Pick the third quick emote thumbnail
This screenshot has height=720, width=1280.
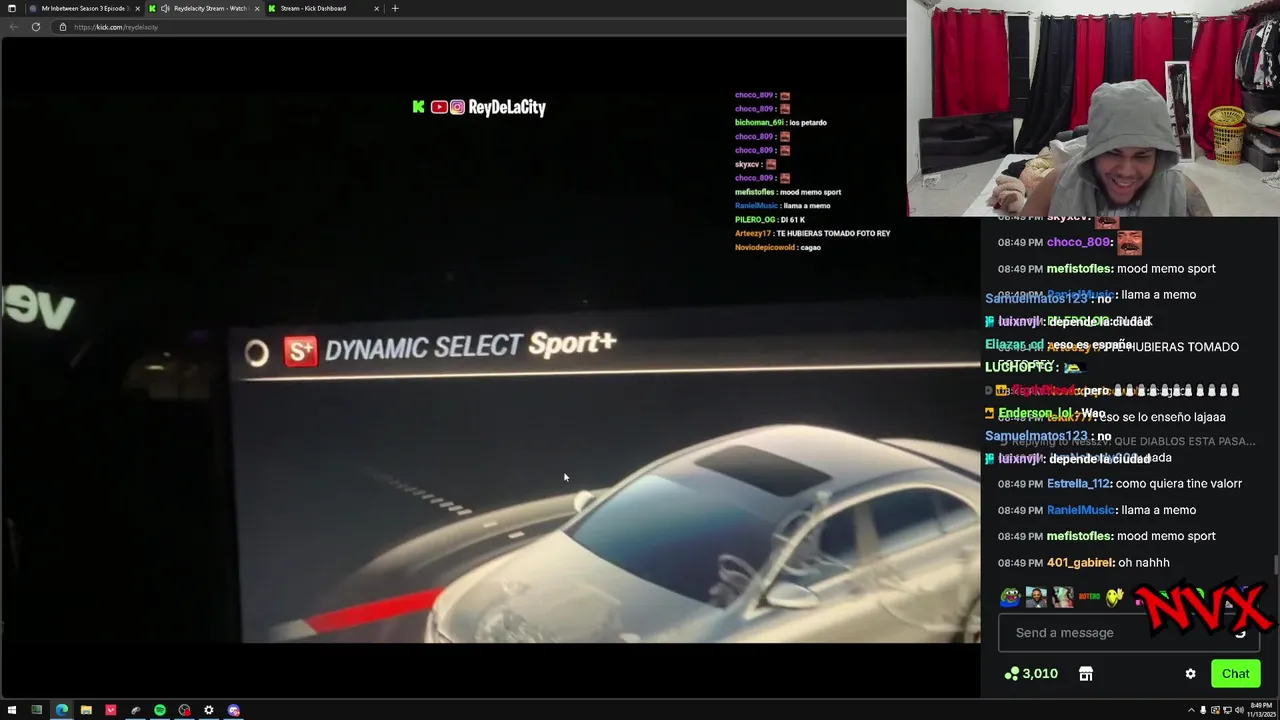tap(1062, 597)
